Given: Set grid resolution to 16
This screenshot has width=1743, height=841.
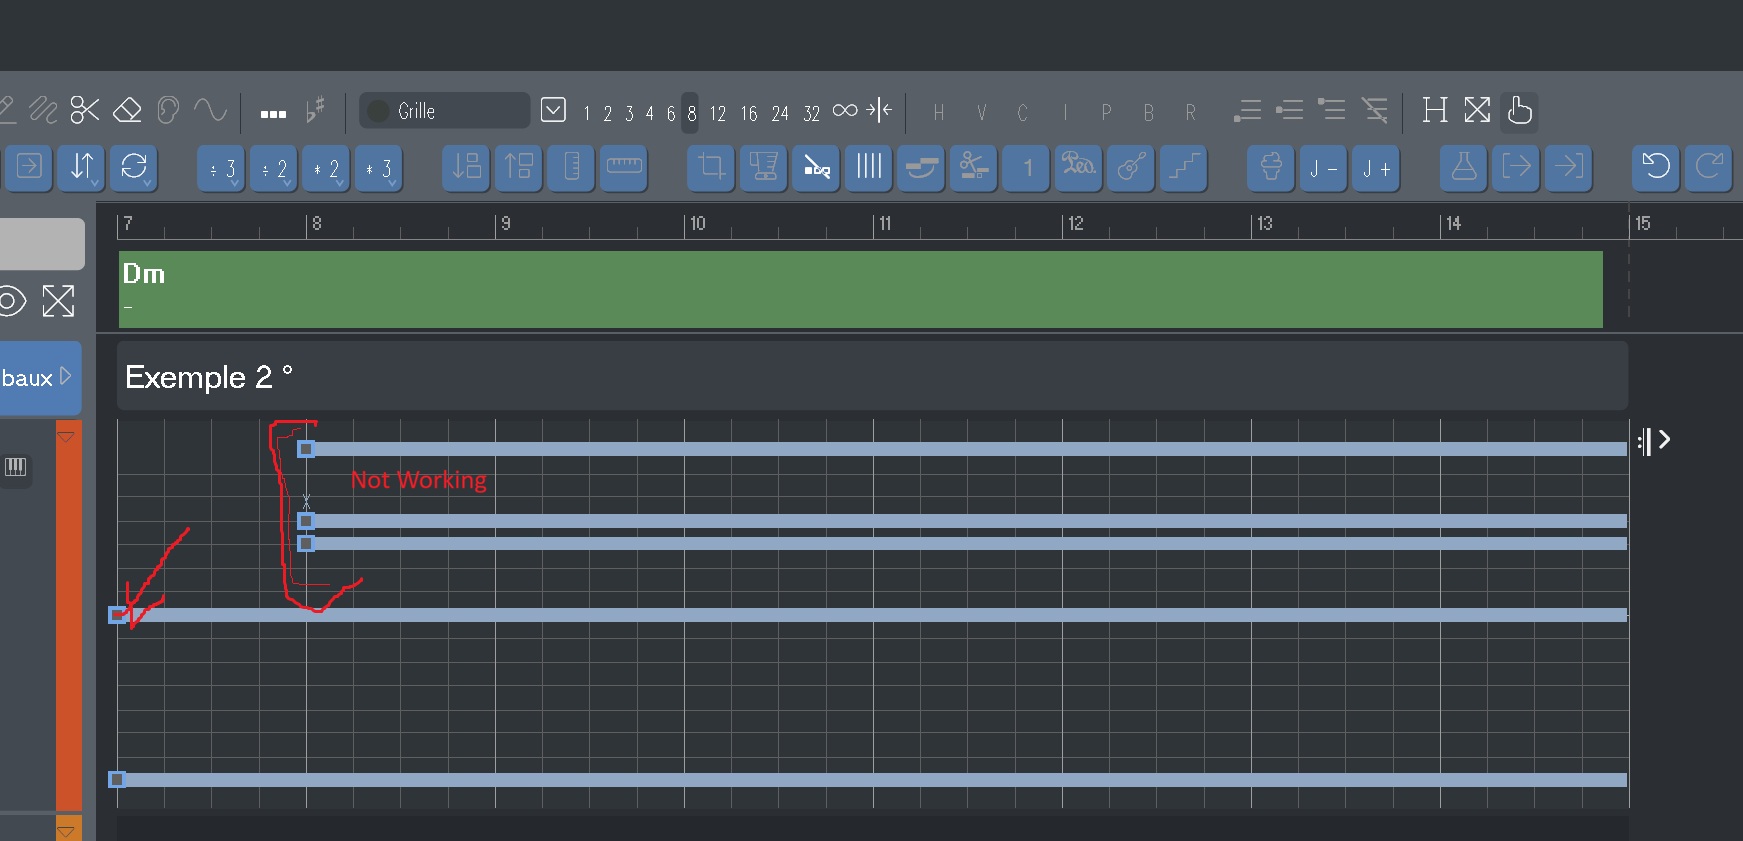Looking at the screenshot, I should pyautogui.click(x=749, y=113).
